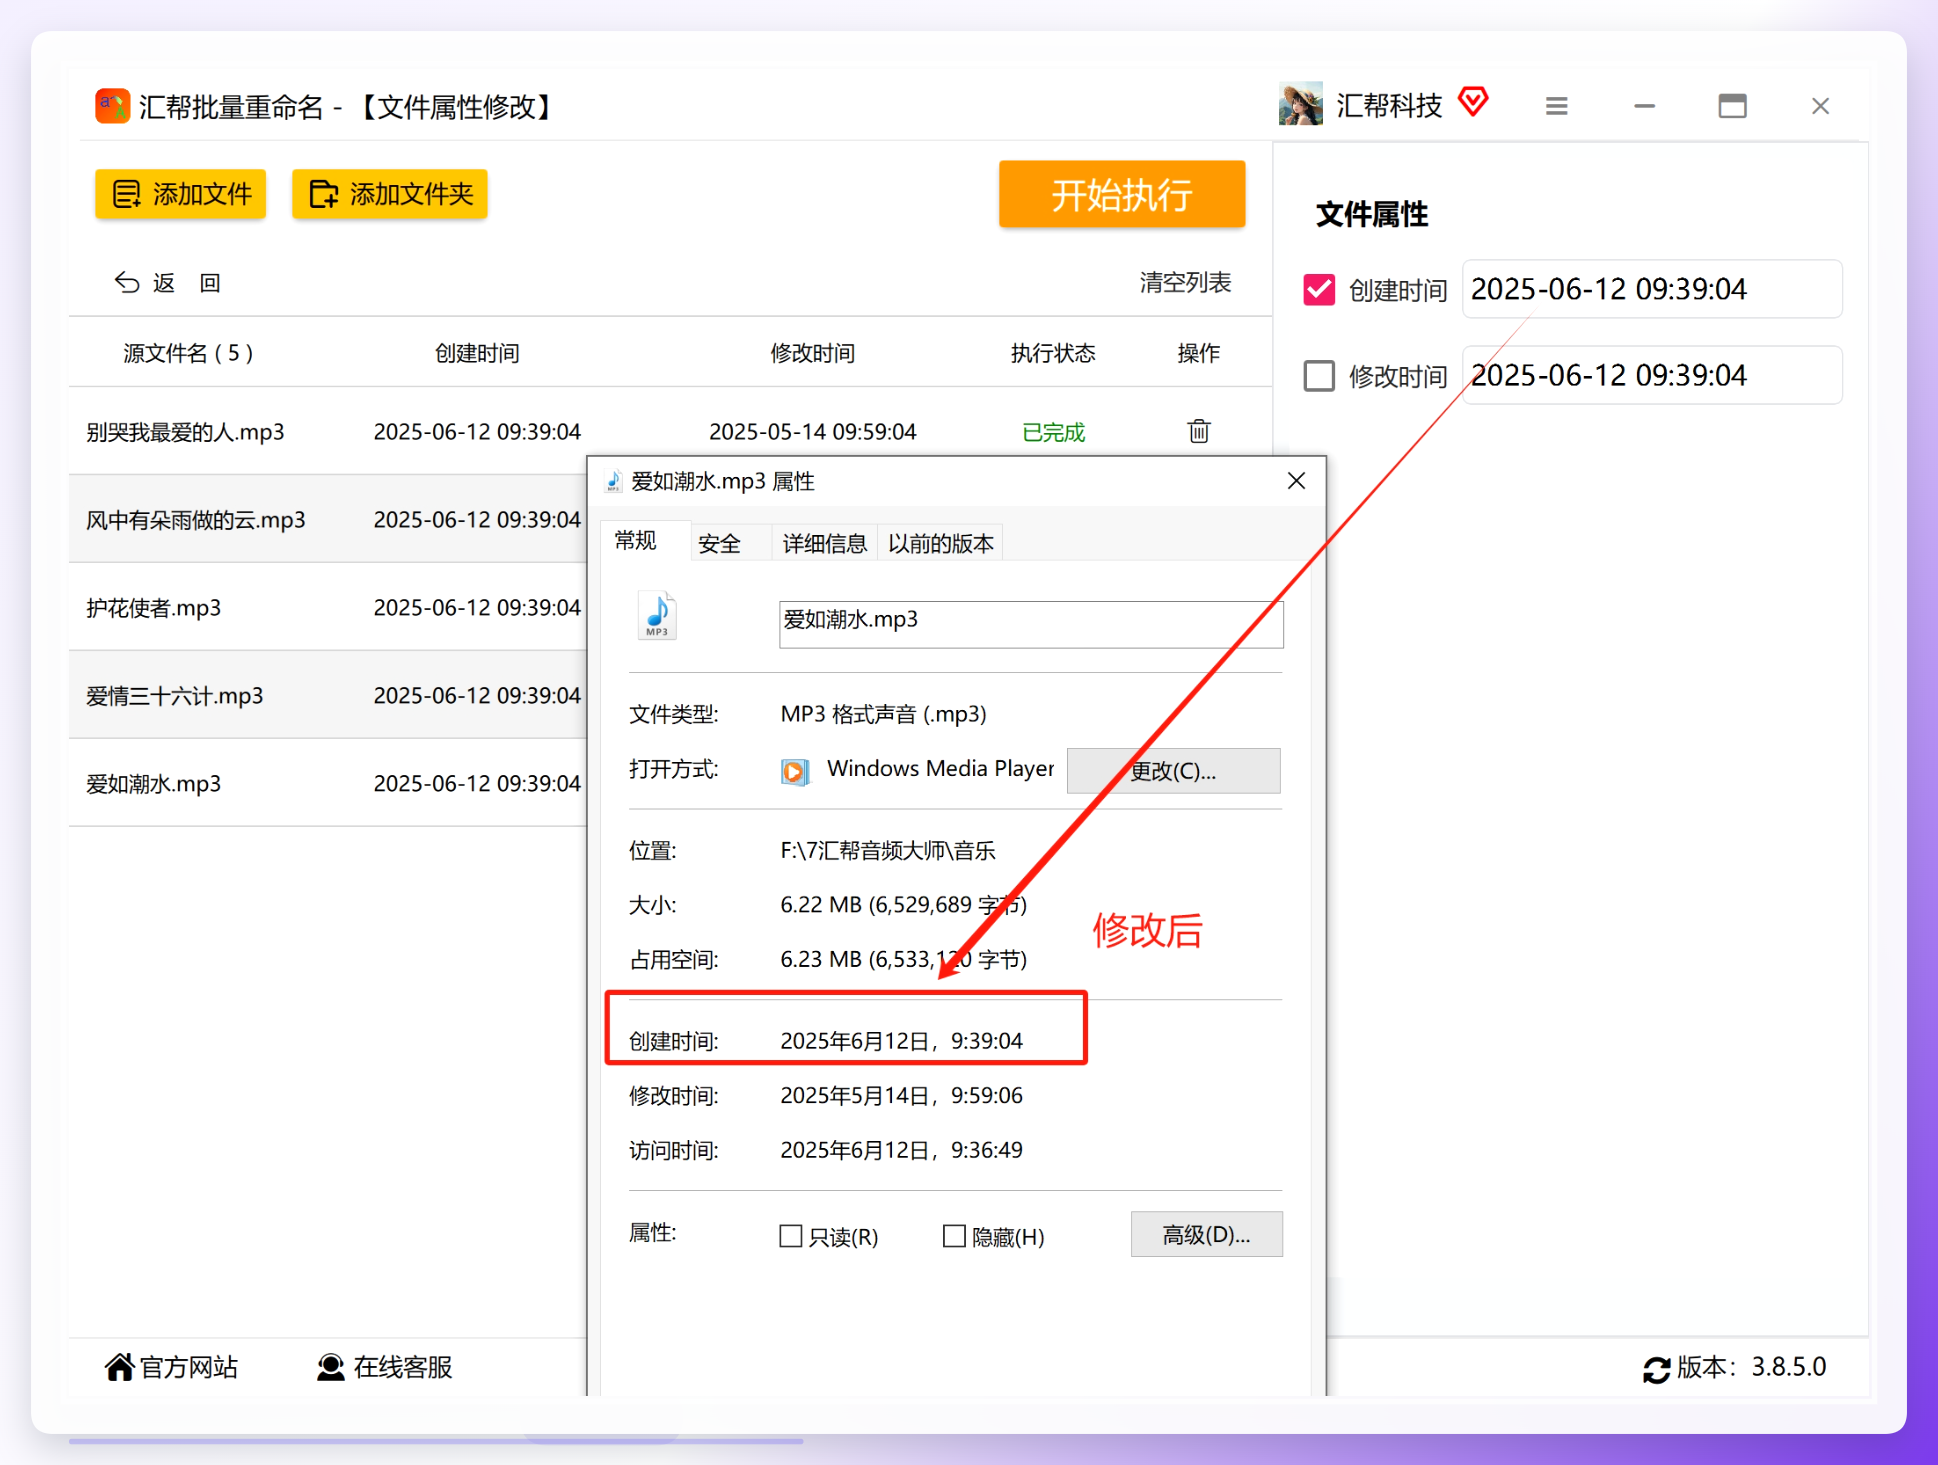Click the 修改时间 column header
1938x1465 pixels.
click(812, 353)
